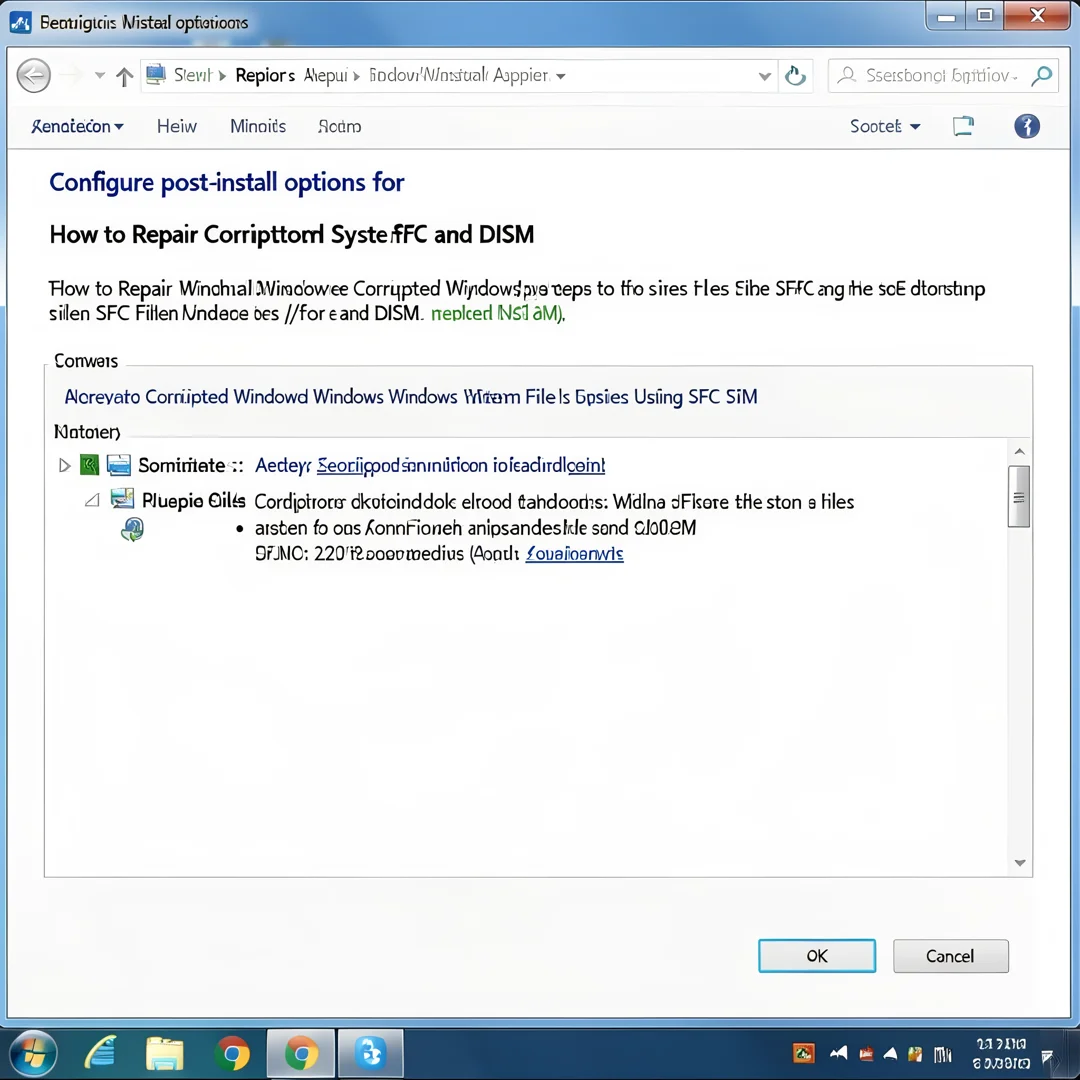Open recent locations dropdown beside forward arrow
The height and width of the screenshot is (1080, 1080).
click(x=100, y=75)
